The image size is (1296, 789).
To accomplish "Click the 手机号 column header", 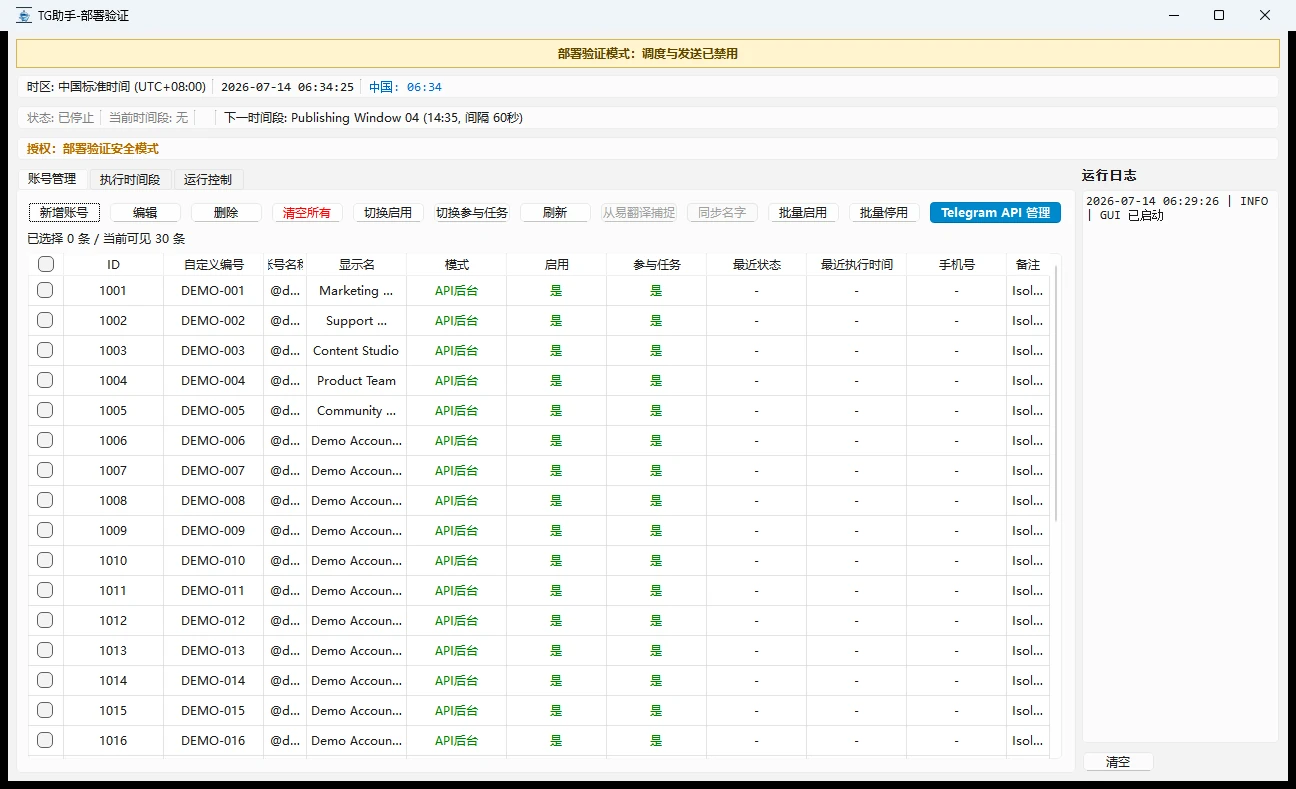I will 957,265.
